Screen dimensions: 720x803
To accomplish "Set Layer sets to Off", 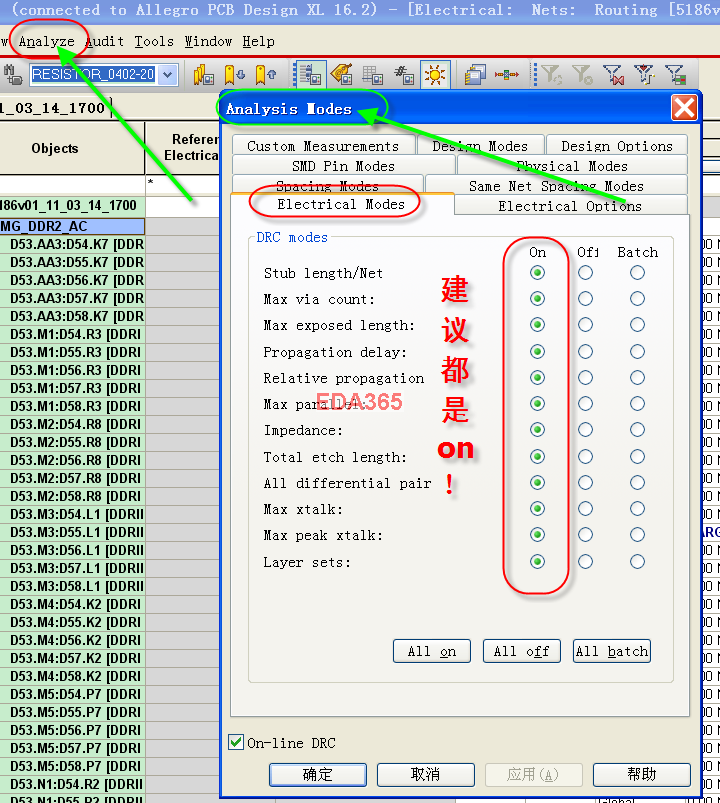I will coord(585,562).
